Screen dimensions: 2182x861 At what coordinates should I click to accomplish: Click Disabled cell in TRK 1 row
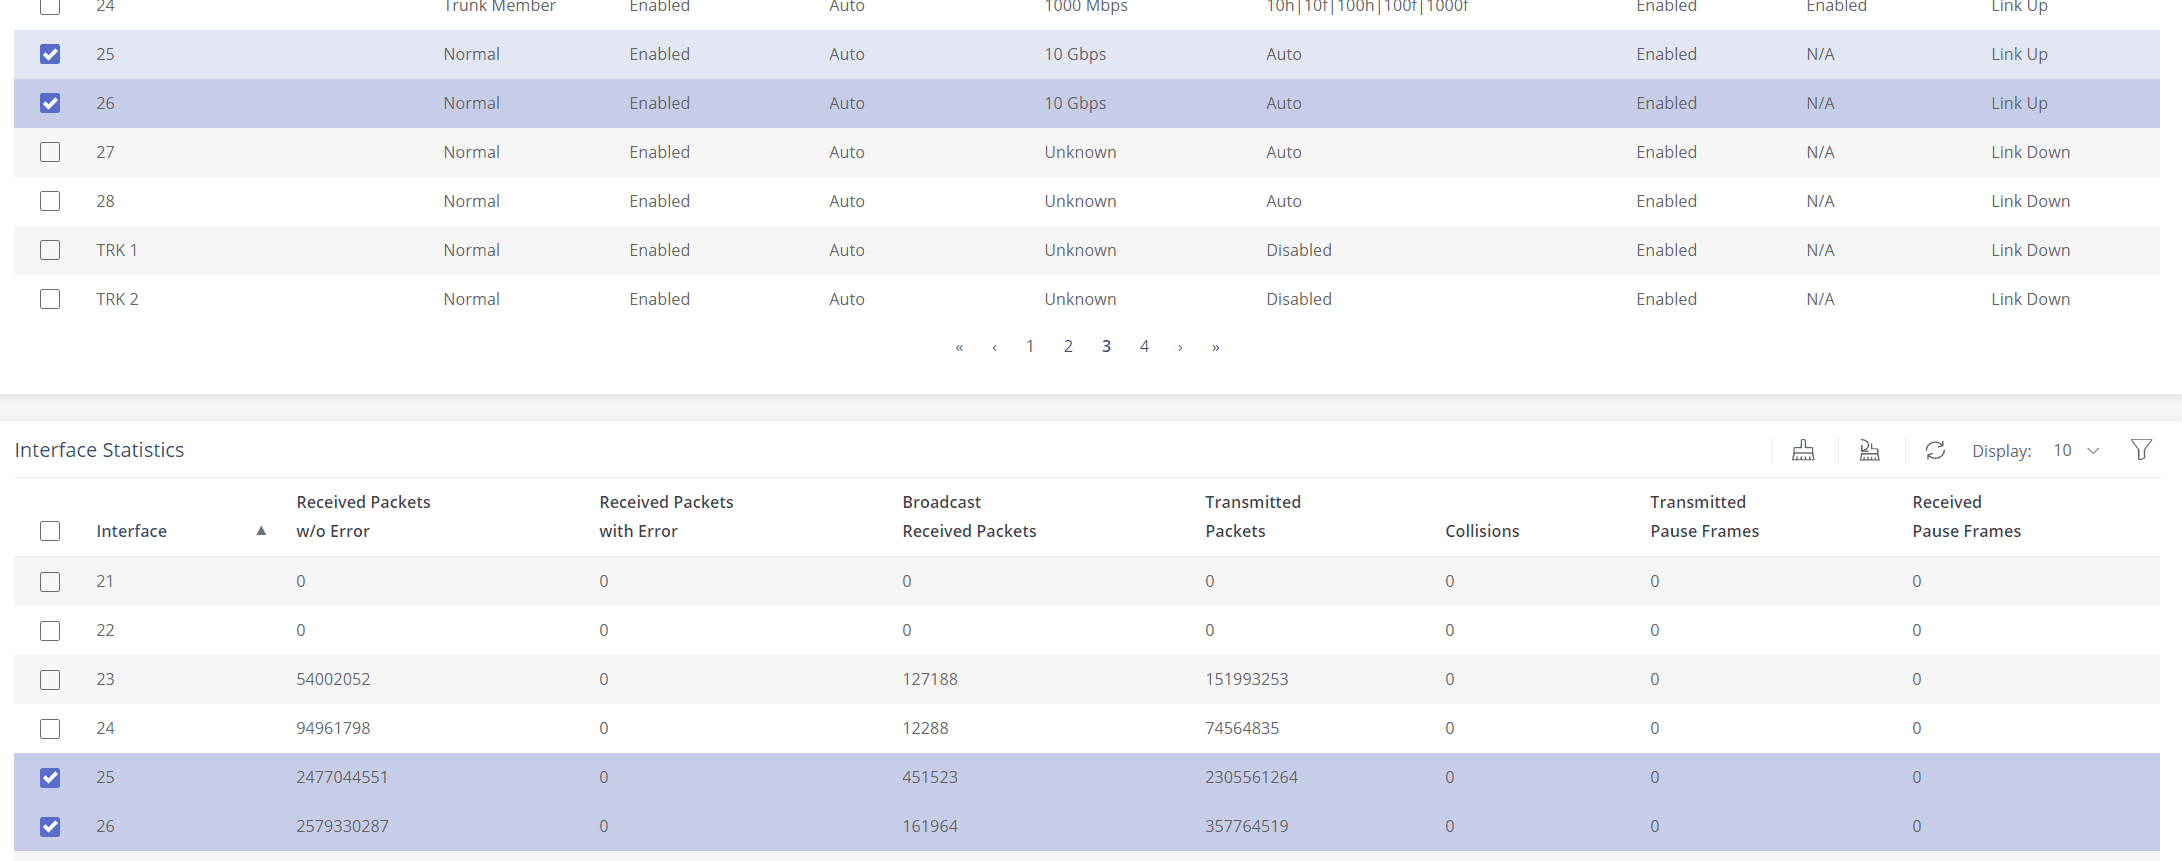click(x=1298, y=250)
